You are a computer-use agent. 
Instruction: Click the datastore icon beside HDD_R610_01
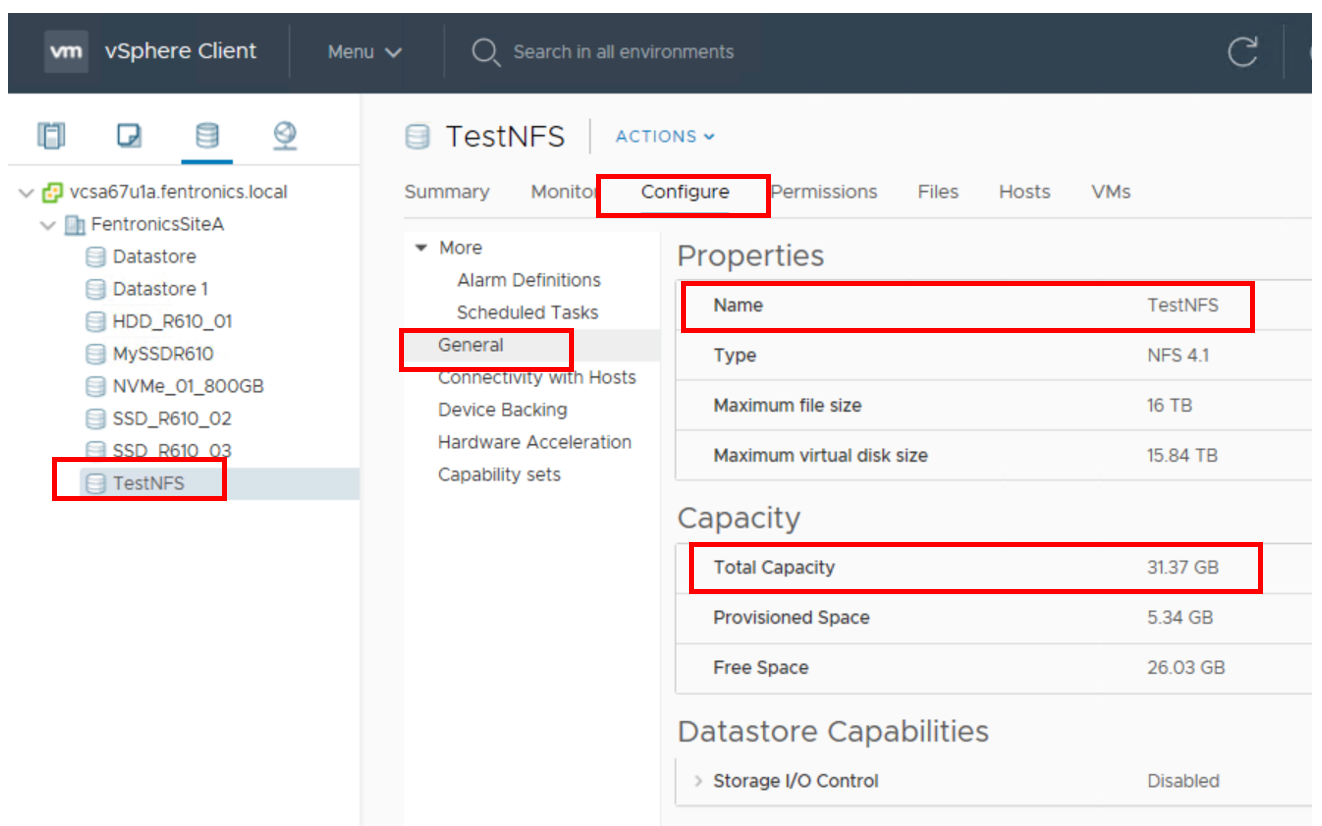click(x=96, y=321)
